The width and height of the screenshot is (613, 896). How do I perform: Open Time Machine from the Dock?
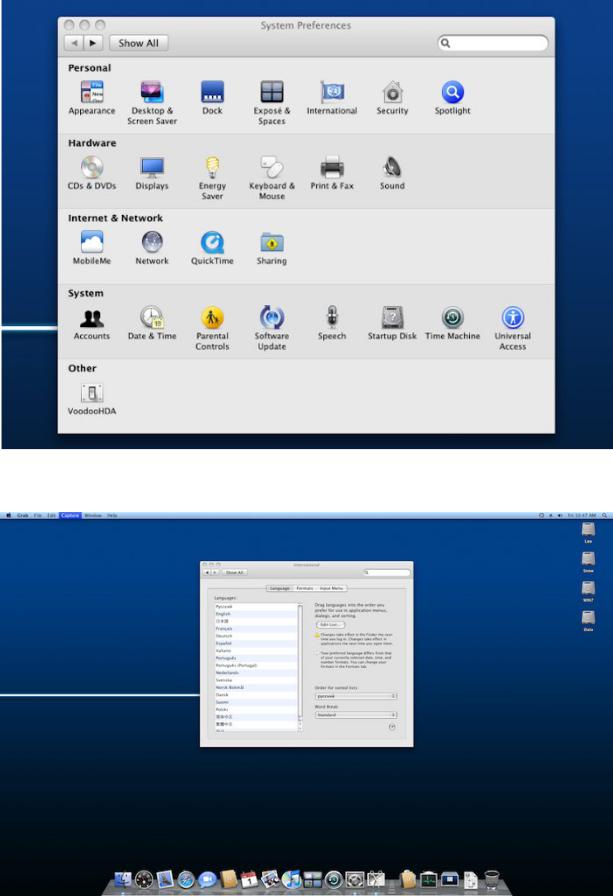pyautogui.click(x=334, y=879)
